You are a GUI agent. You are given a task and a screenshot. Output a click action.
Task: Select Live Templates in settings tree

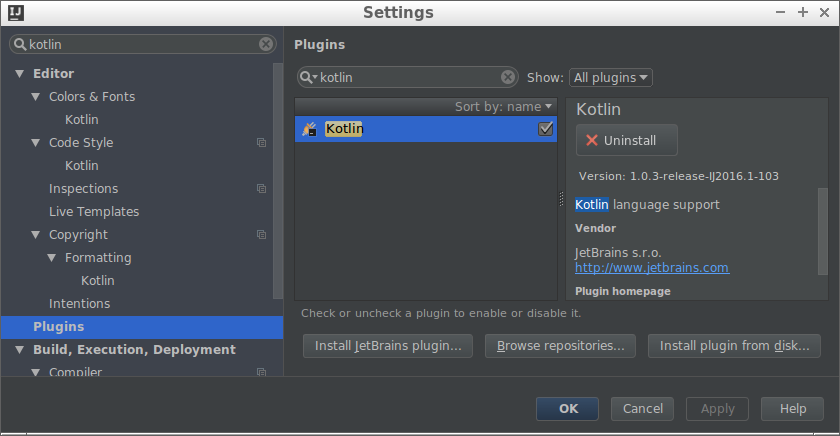tap(94, 212)
